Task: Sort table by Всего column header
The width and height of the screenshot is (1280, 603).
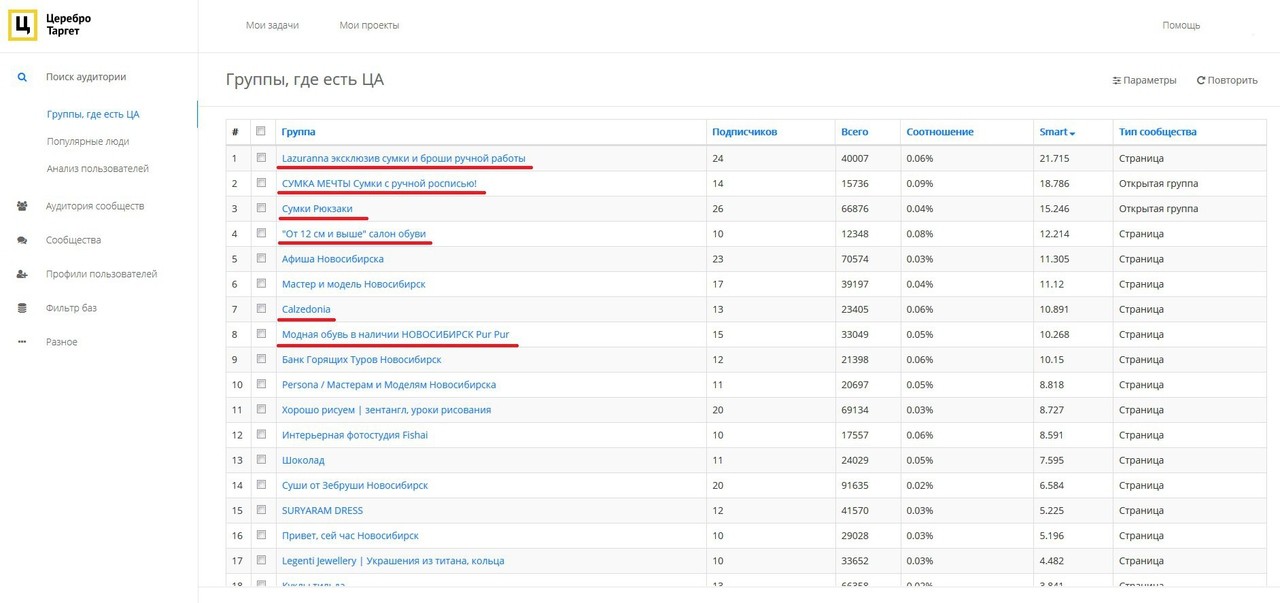Action: [x=855, y=132]
